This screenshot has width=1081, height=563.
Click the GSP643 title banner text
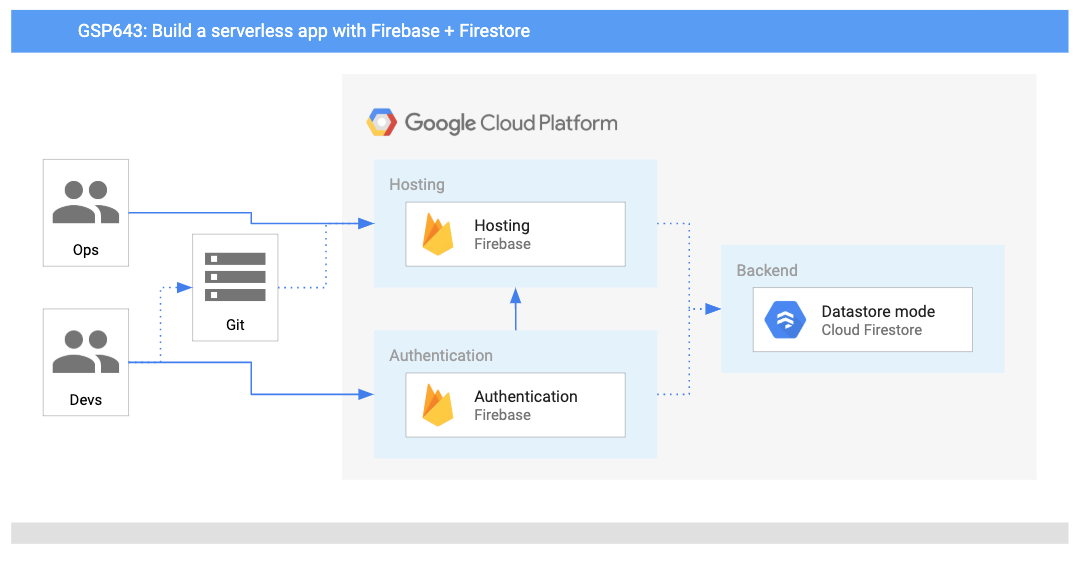pyautogui.click(x=304, y=31)
